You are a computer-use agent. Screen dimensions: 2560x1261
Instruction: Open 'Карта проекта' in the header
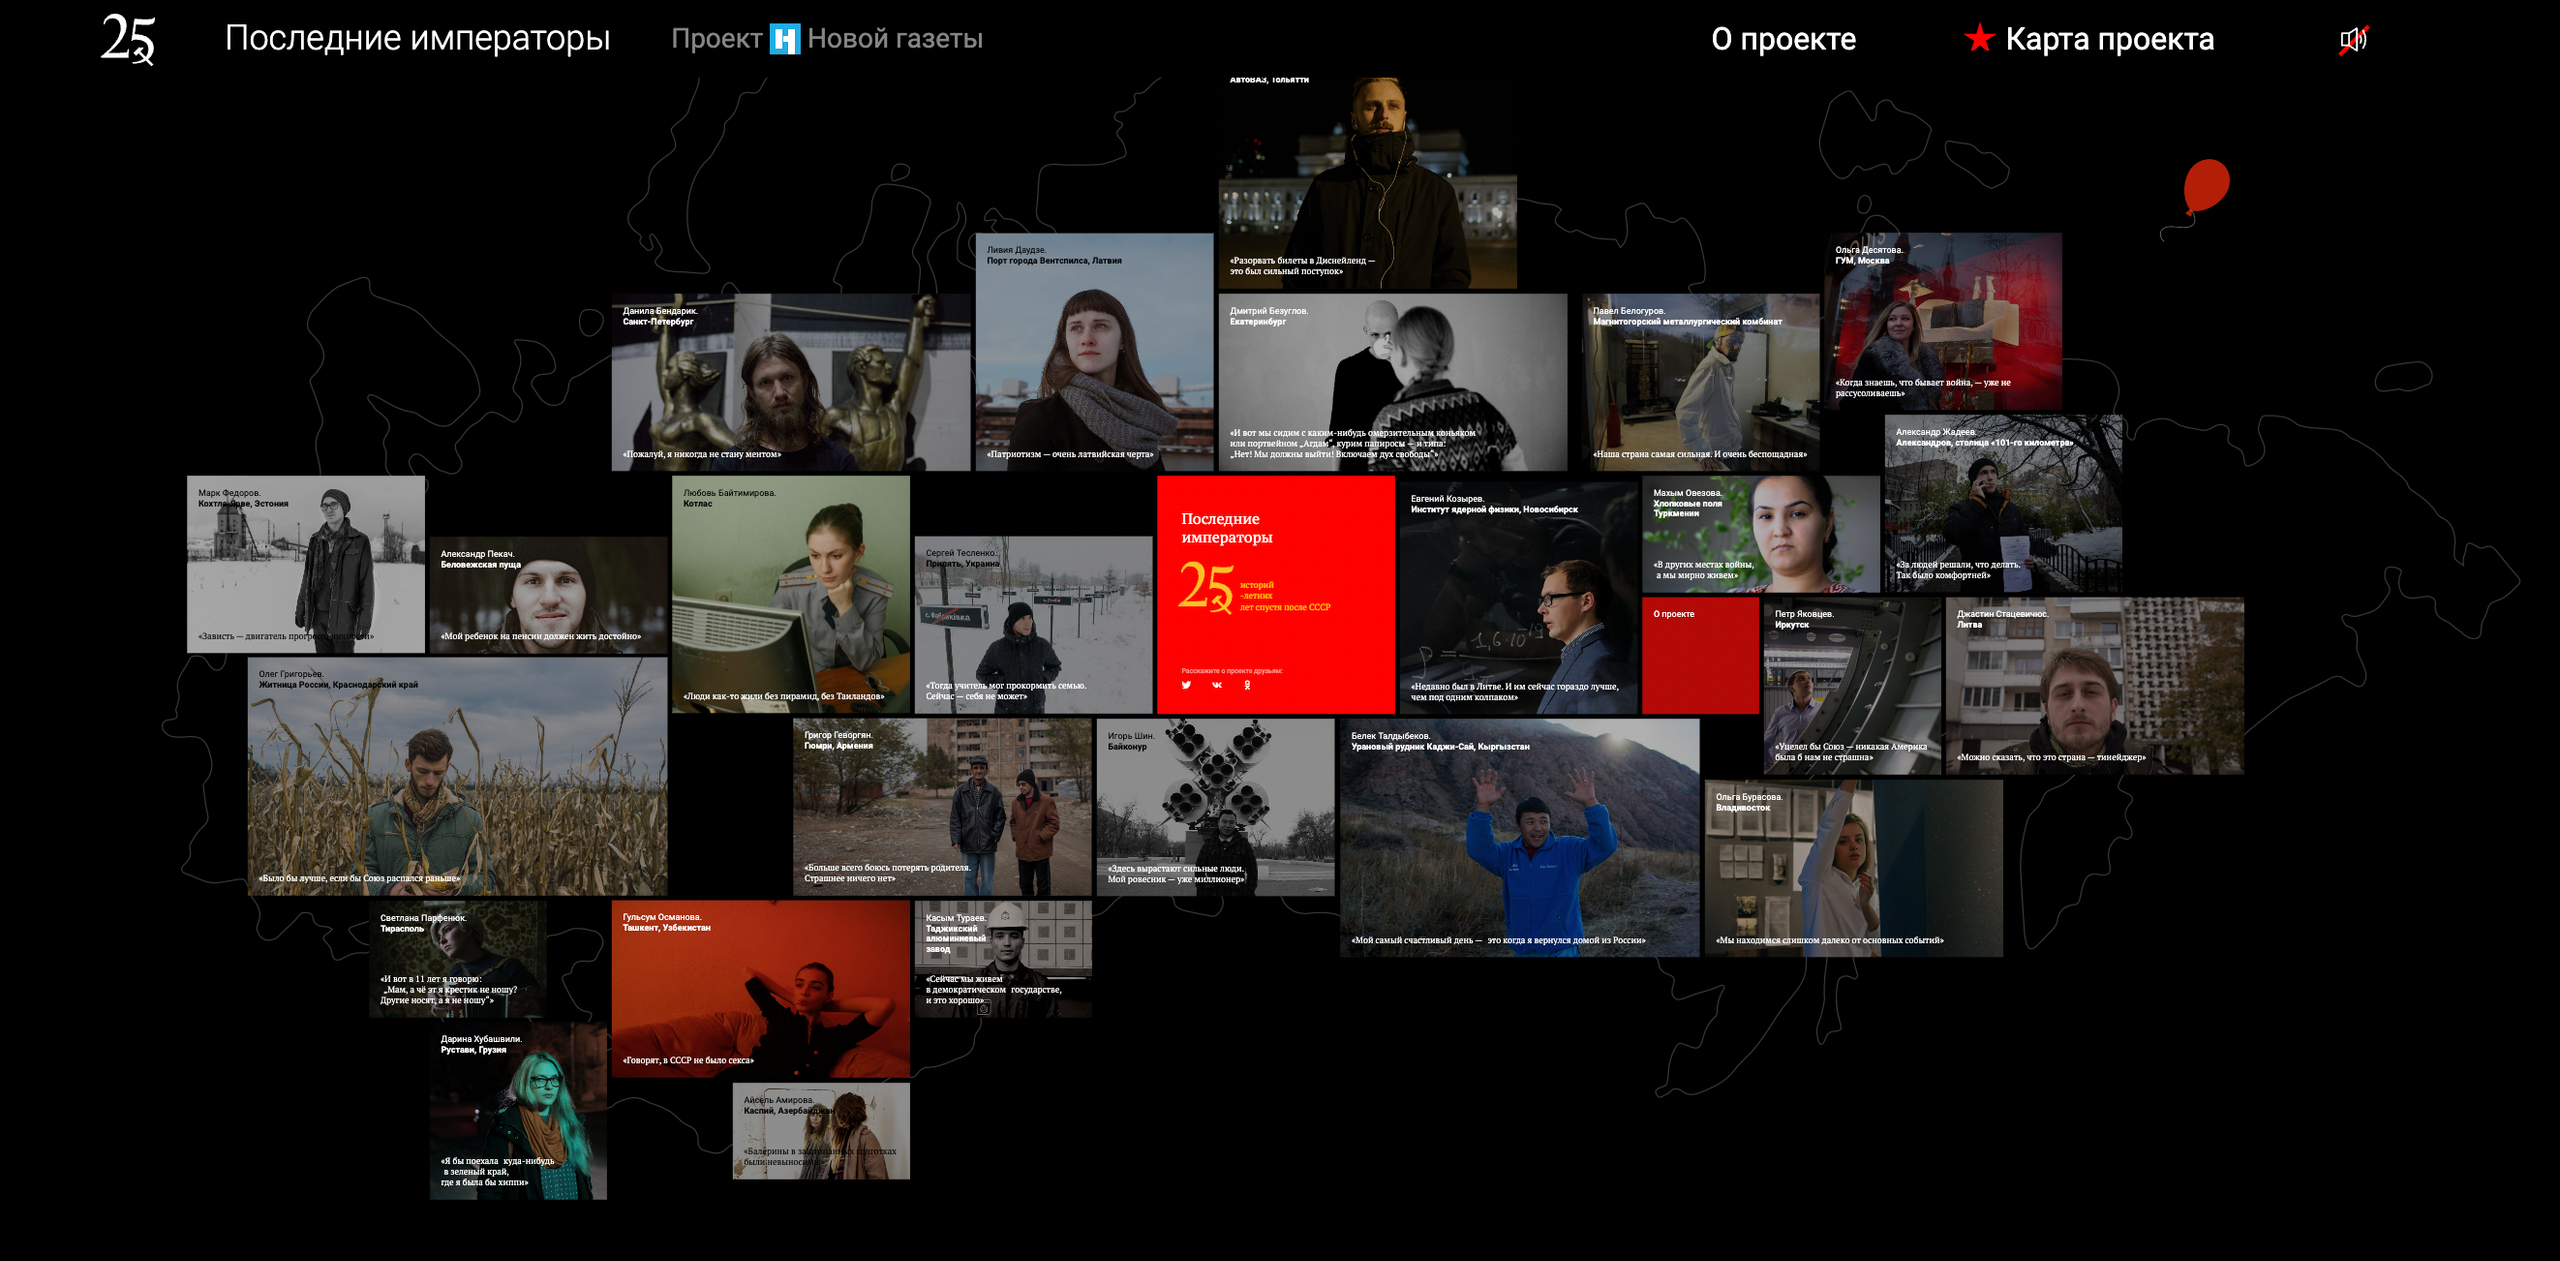coord(2109,39)
